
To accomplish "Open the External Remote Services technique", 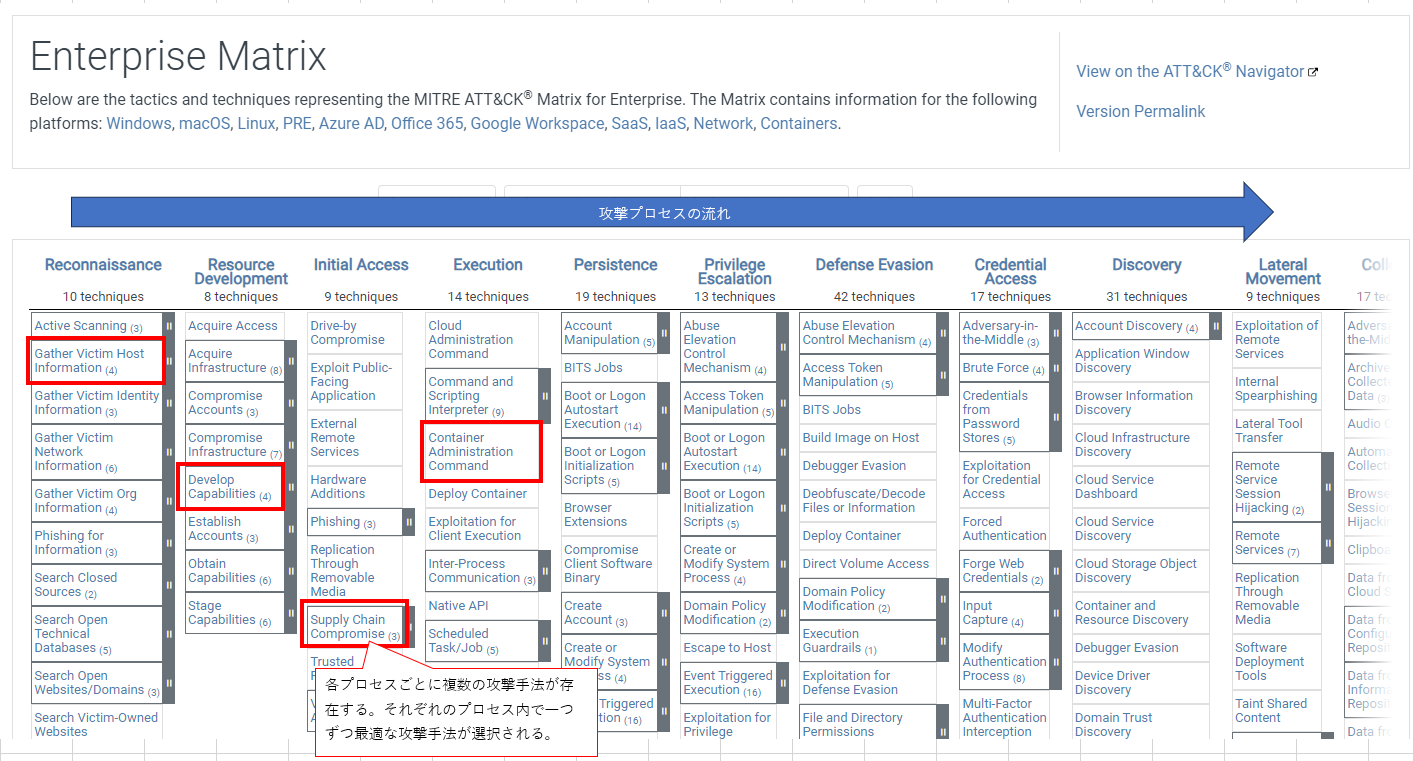I will click(x=335, y=438).
